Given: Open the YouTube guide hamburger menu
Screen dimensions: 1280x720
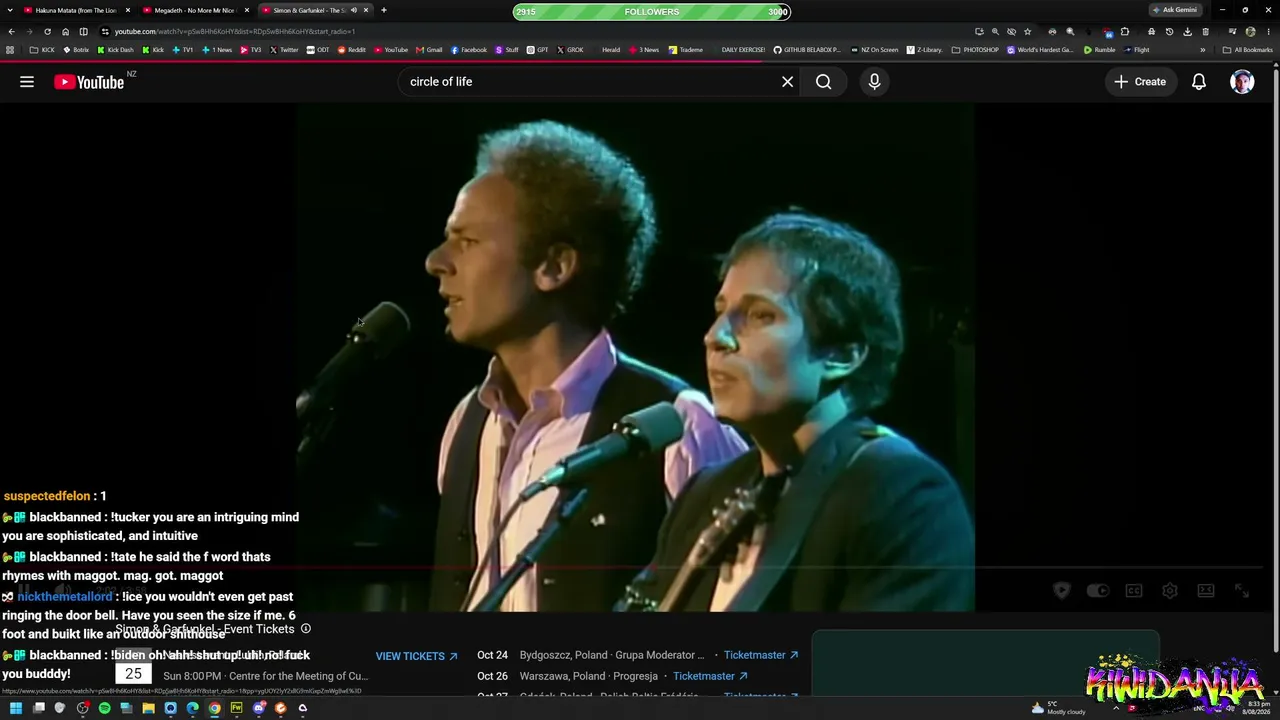Looking at the screenshot, I should 27,82.
